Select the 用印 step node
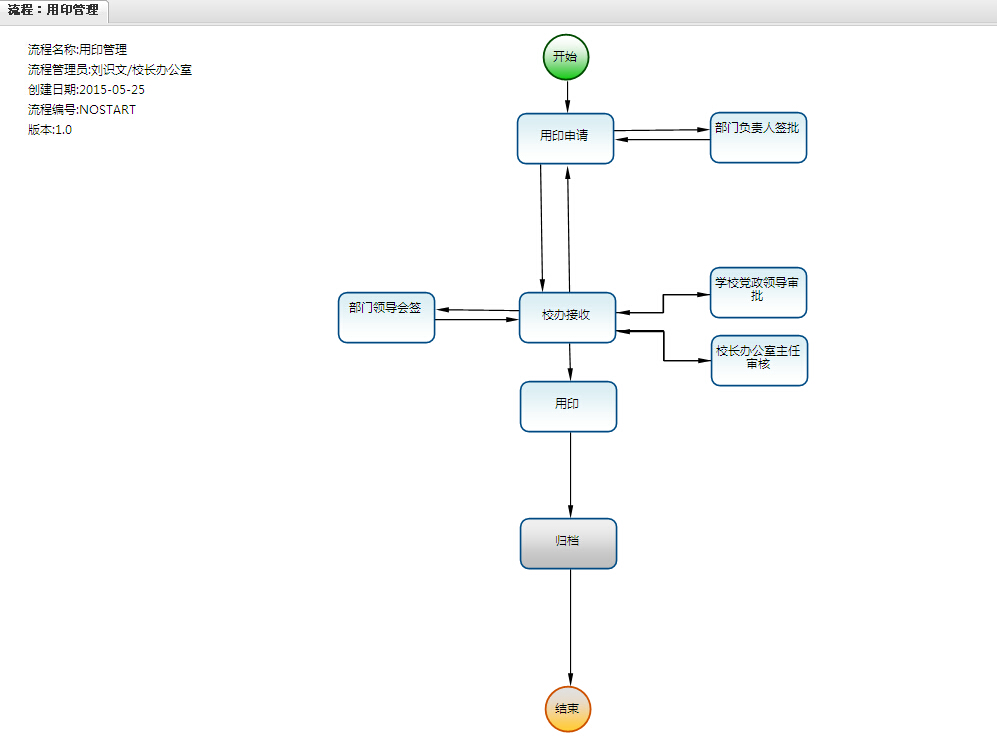The image size is (997, 742). (x=568, y=406)
